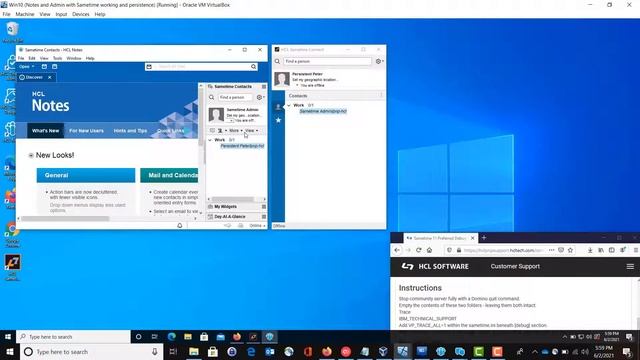Click the bell notification icon in Notes status bar
Image resolution: width=640 pixels, height=360 pixels.
[x=180, y=226]
